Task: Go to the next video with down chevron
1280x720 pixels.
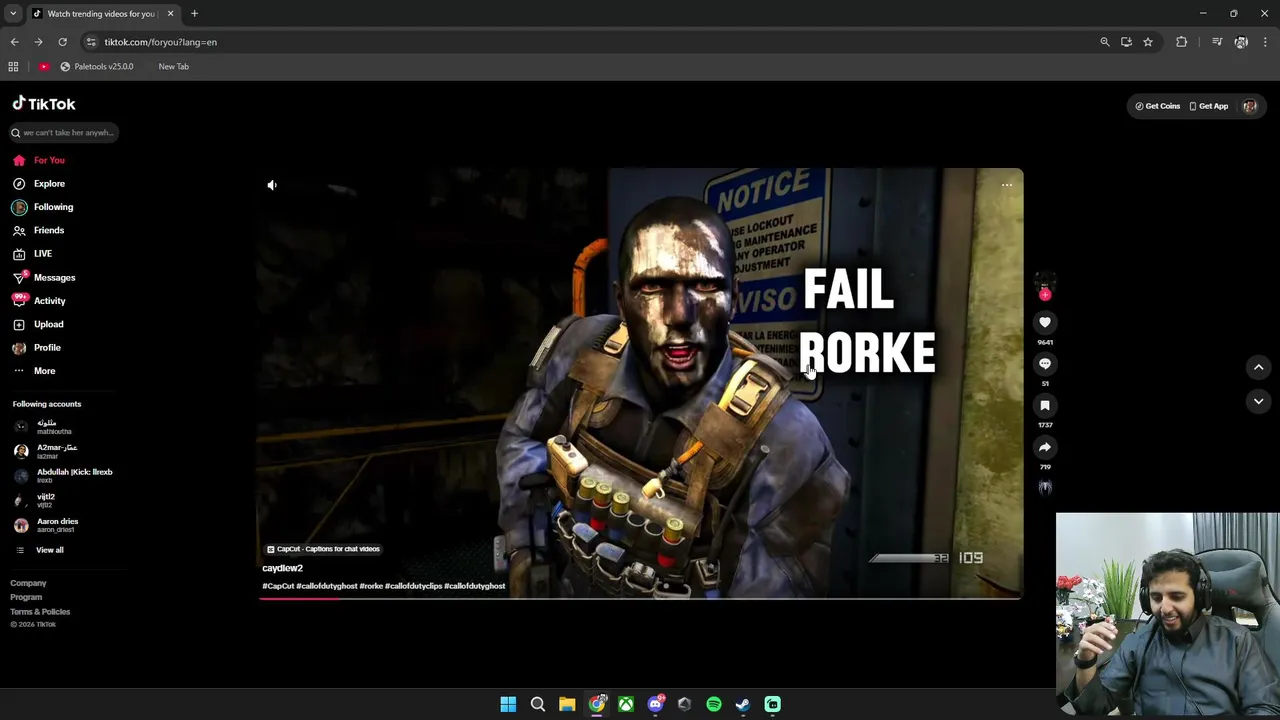Action: point(1258,401)
